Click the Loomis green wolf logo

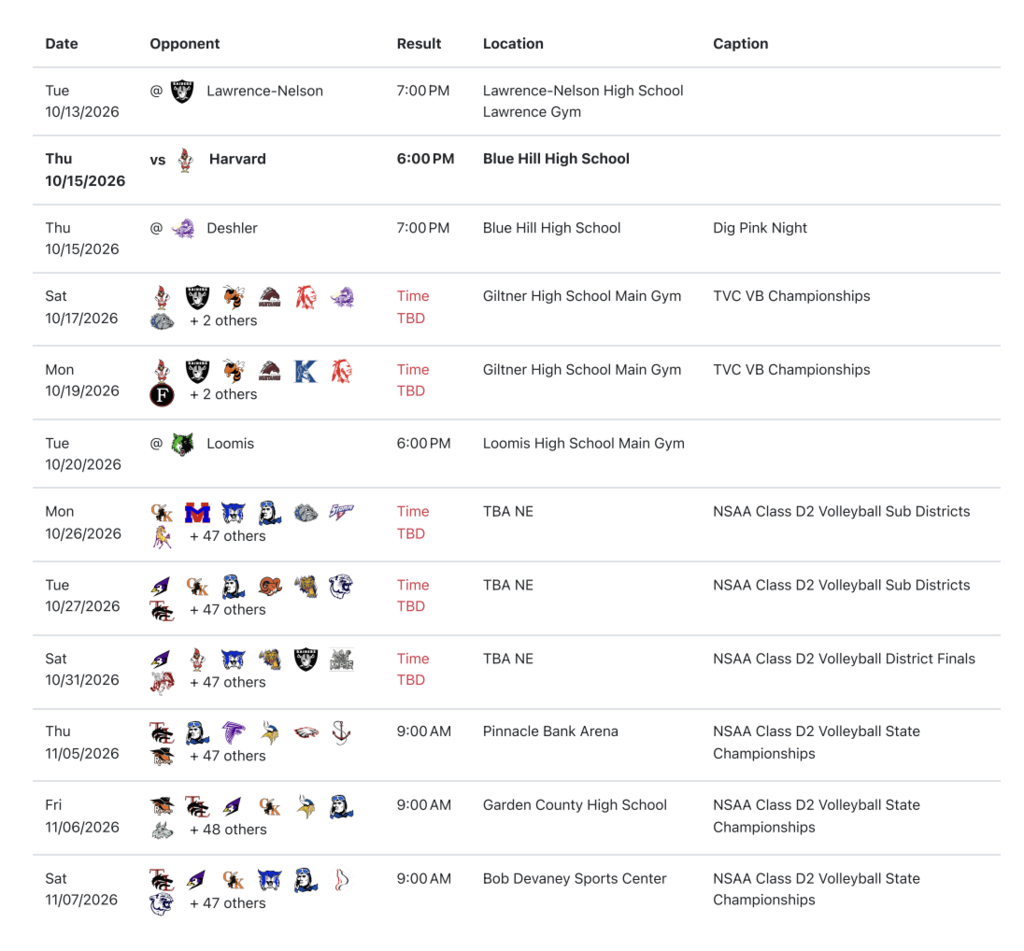point(183,444)
